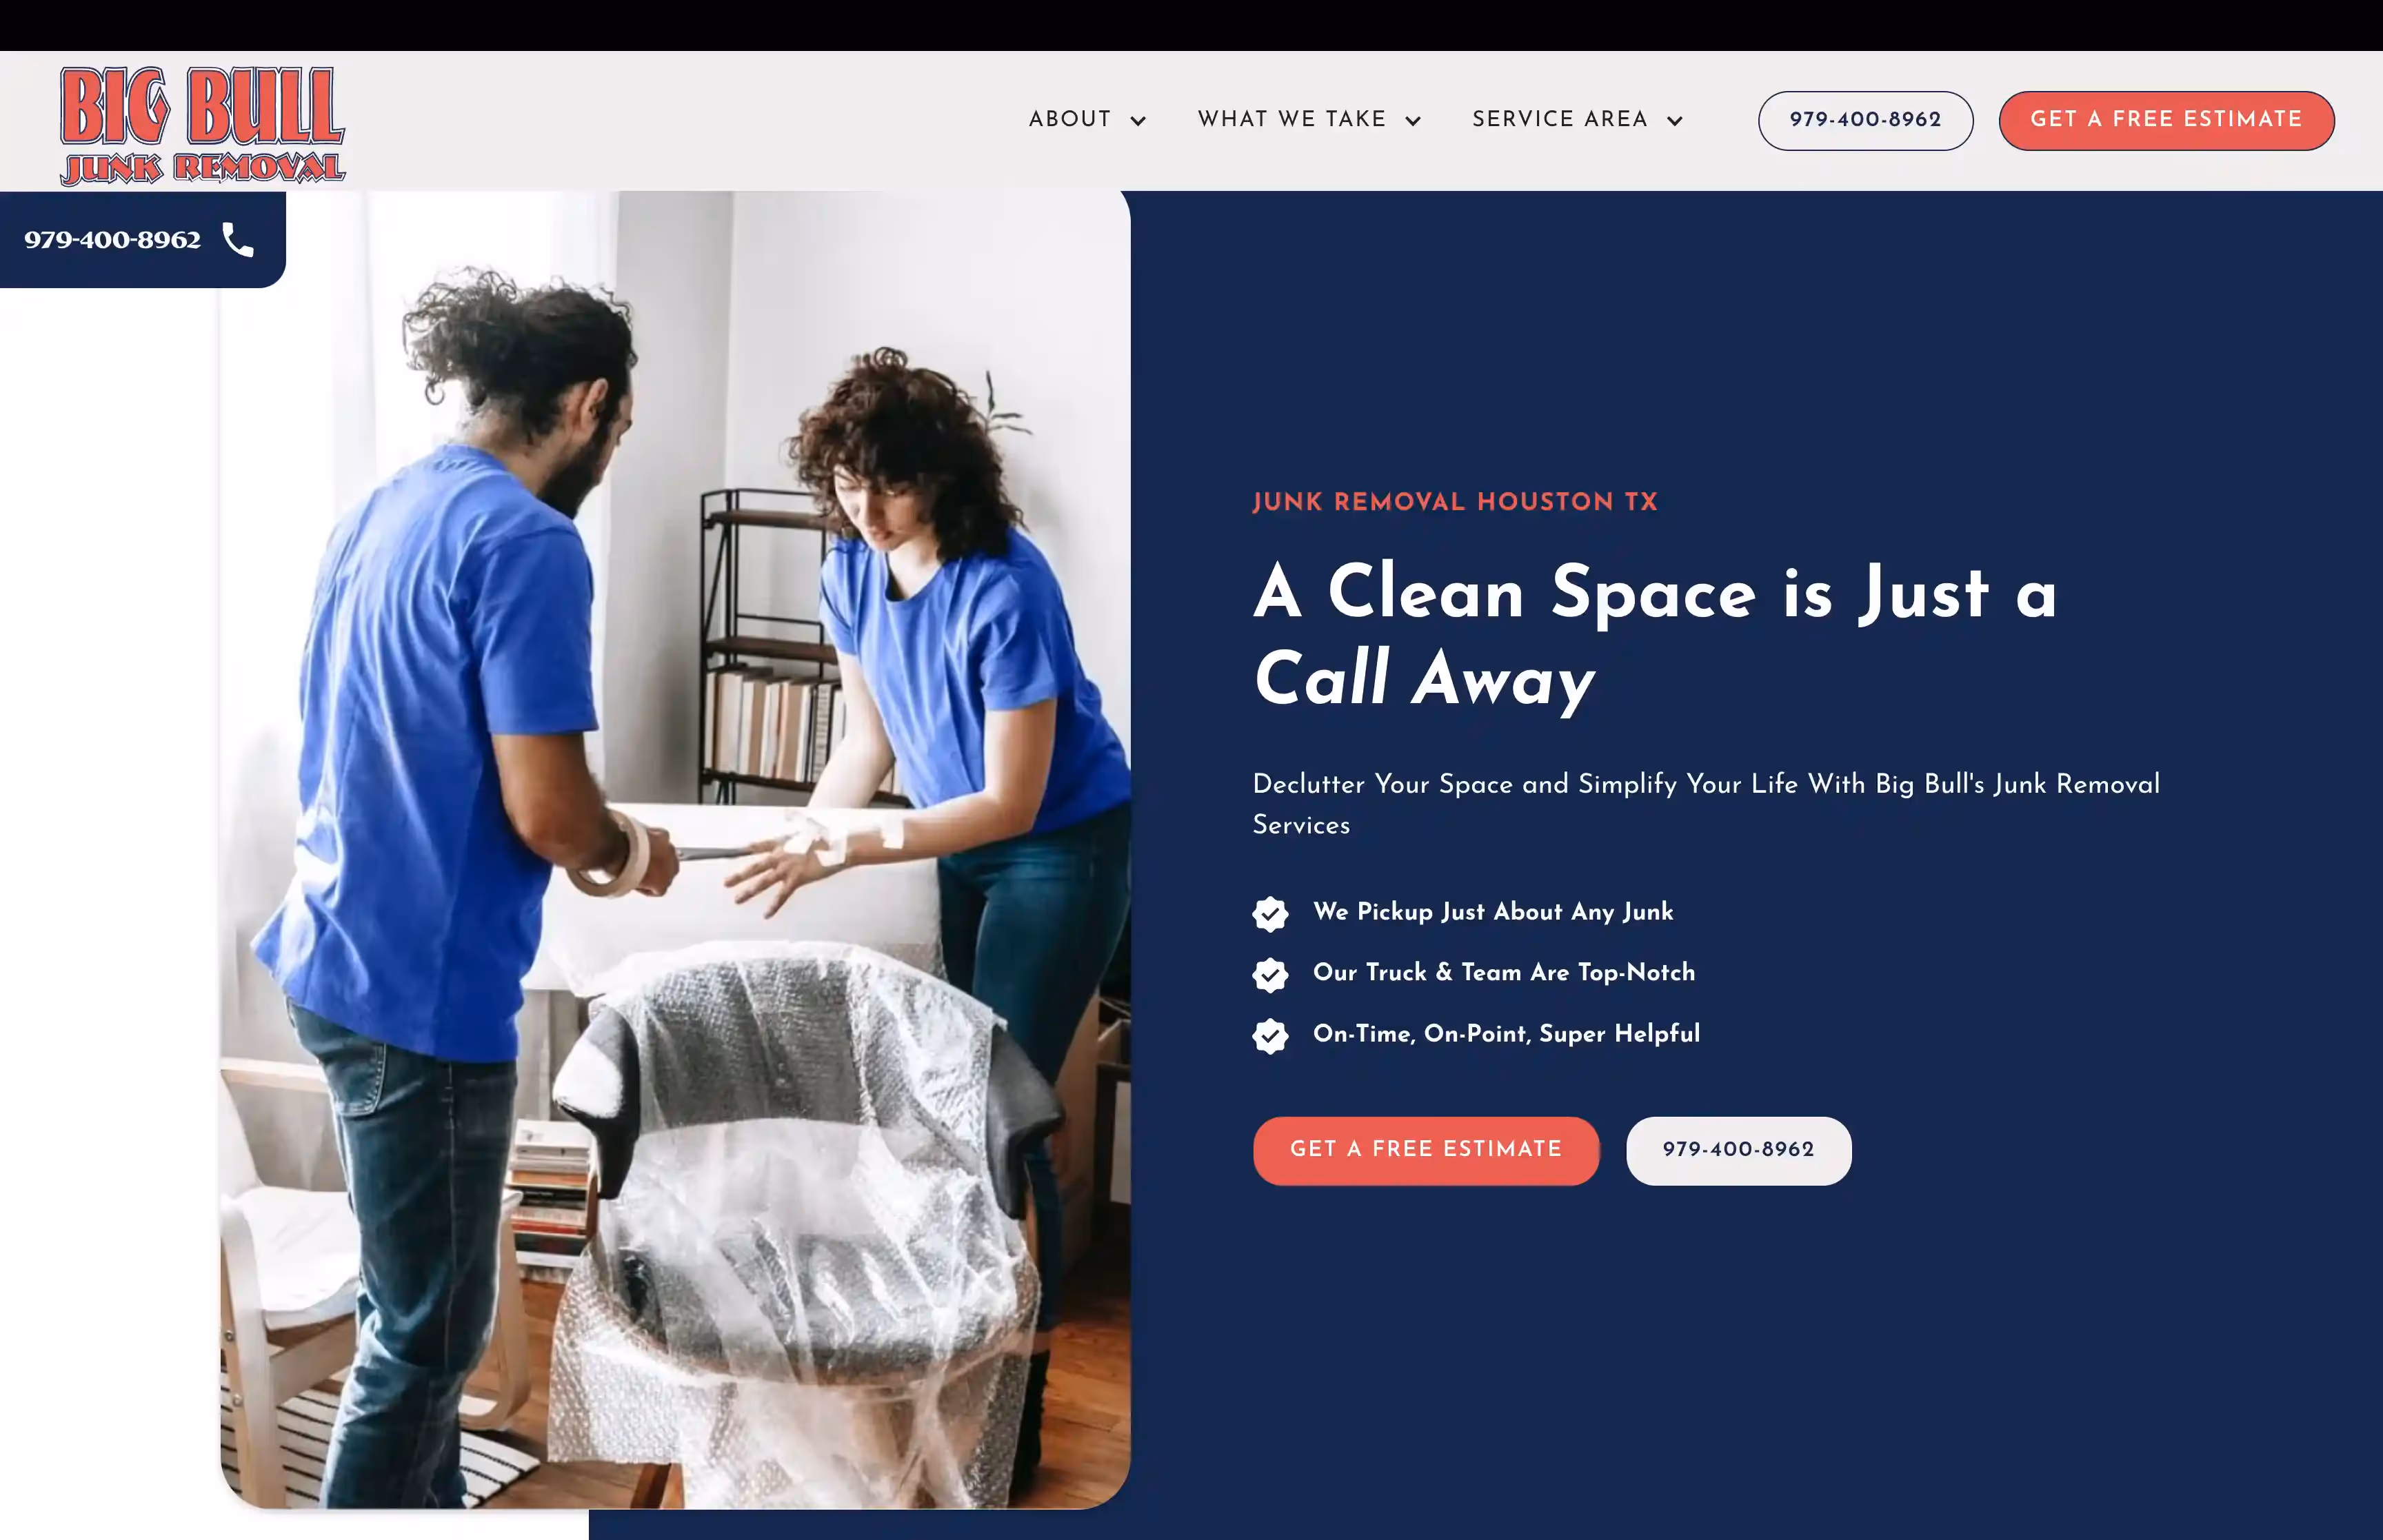The width and height of the screenshot is (2383, 1540).
Task: Open the Service Area menu item
Action: pyautogui.click(x=1560, y=119)
